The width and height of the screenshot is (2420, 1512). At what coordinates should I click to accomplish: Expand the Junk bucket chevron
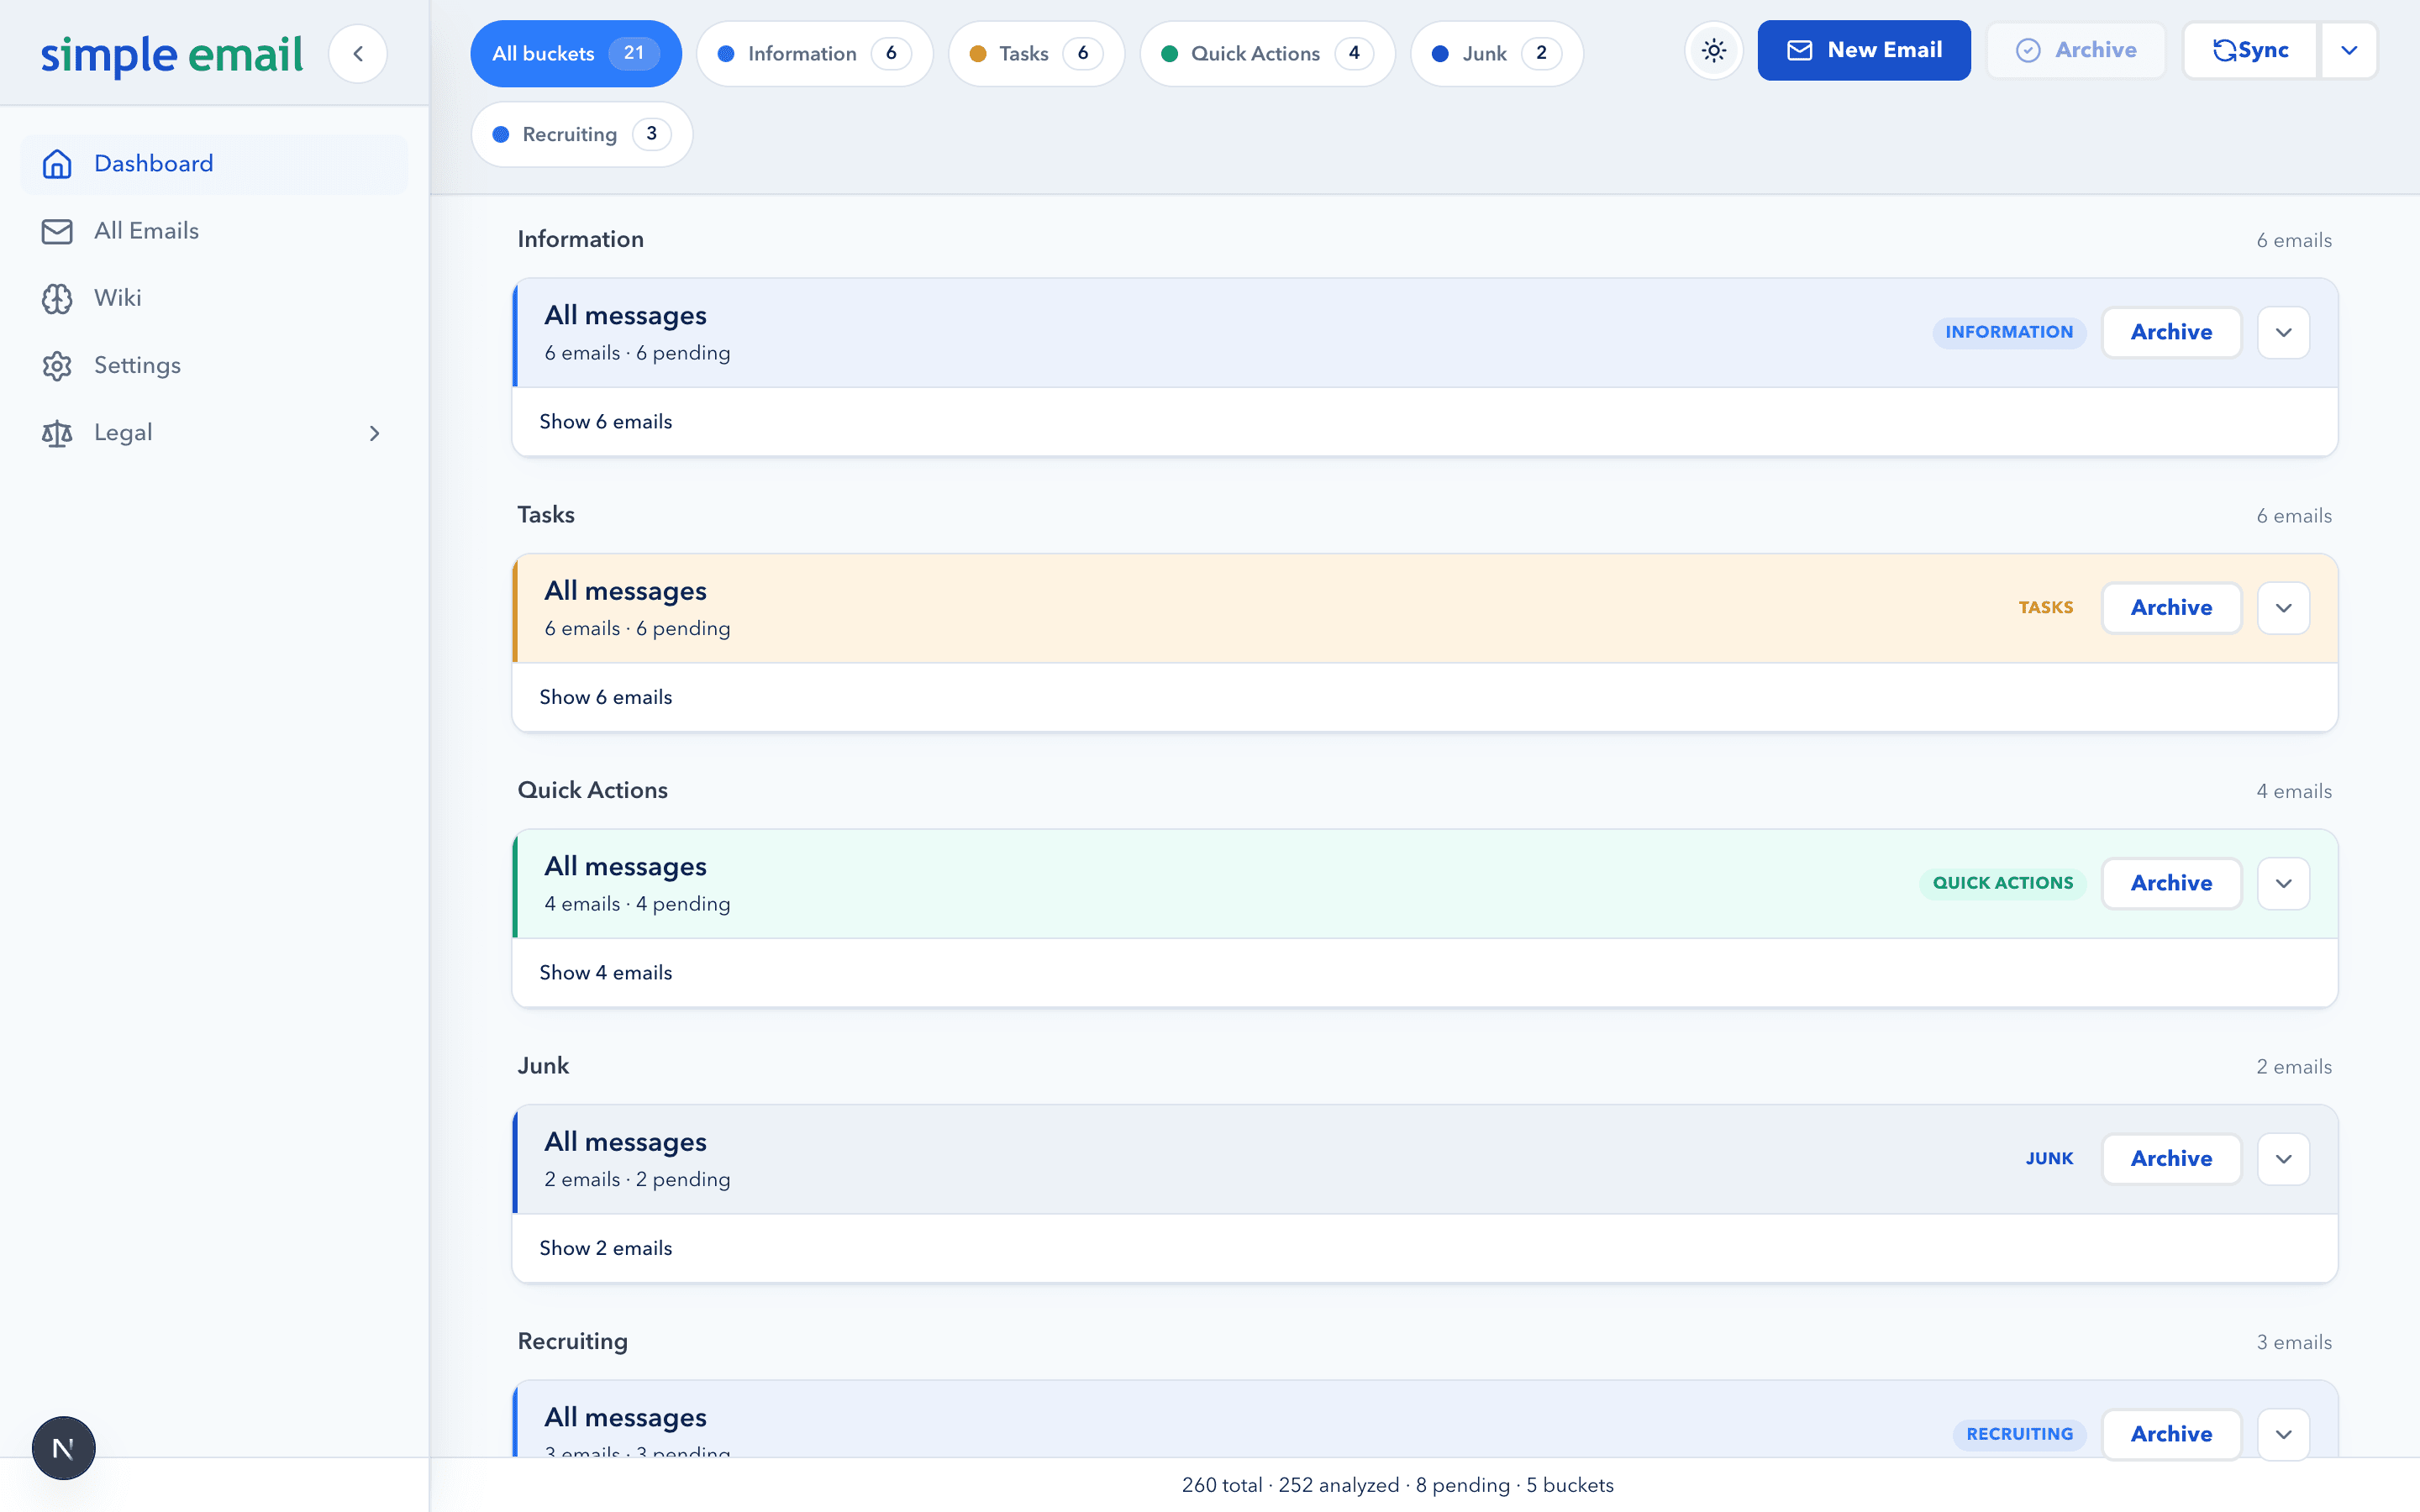[x=2283, y=1159]
